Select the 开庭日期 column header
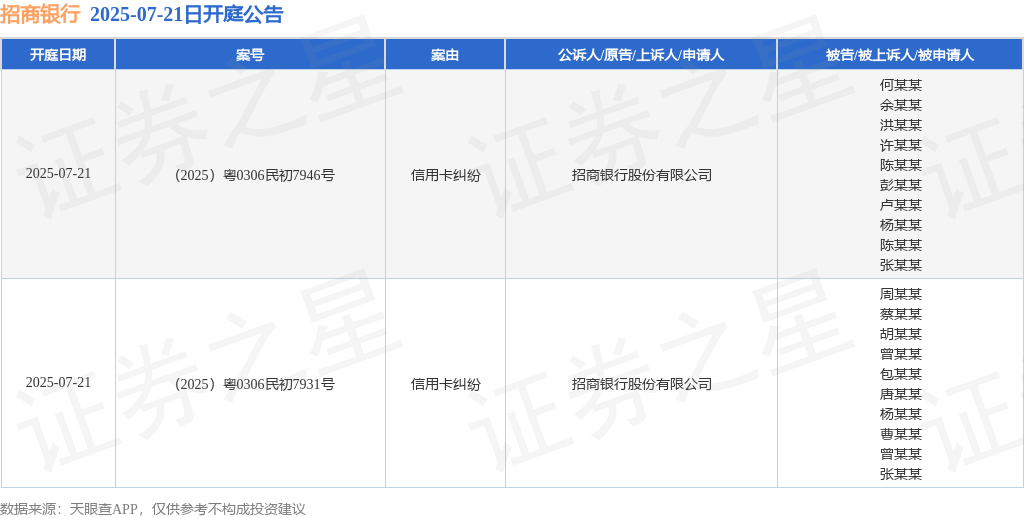The height and width of the screenshot is (518, 1024). (58, 55)
